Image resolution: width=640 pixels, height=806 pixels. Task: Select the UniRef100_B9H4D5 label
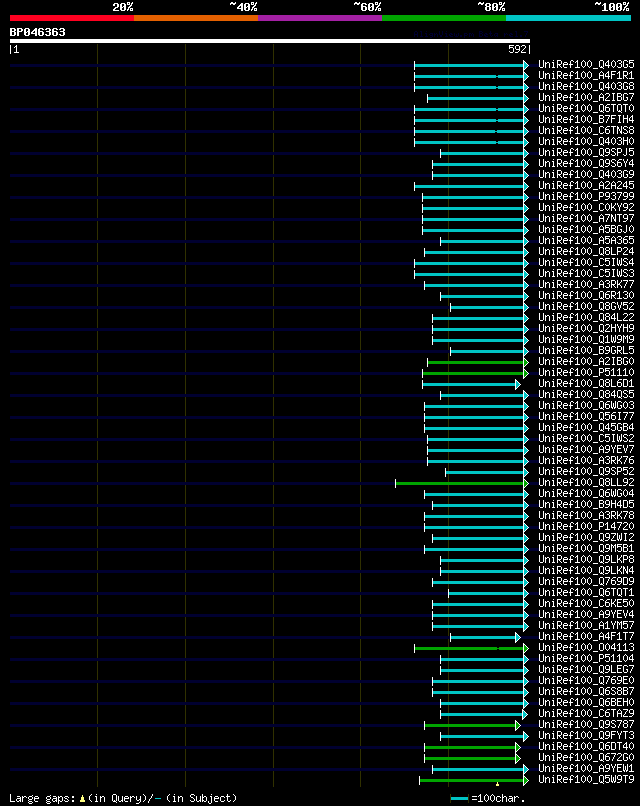tap(586, 505)
